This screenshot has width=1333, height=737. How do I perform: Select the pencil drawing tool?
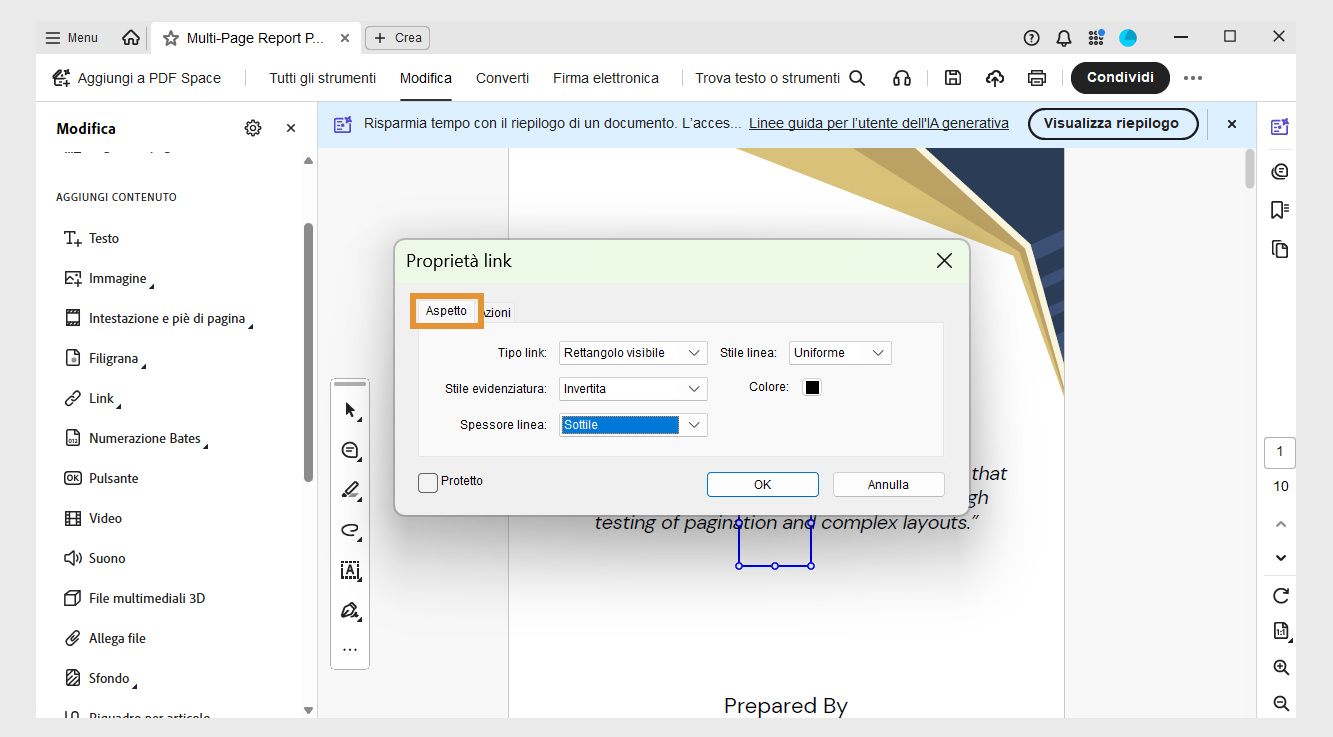click(349, 490)
